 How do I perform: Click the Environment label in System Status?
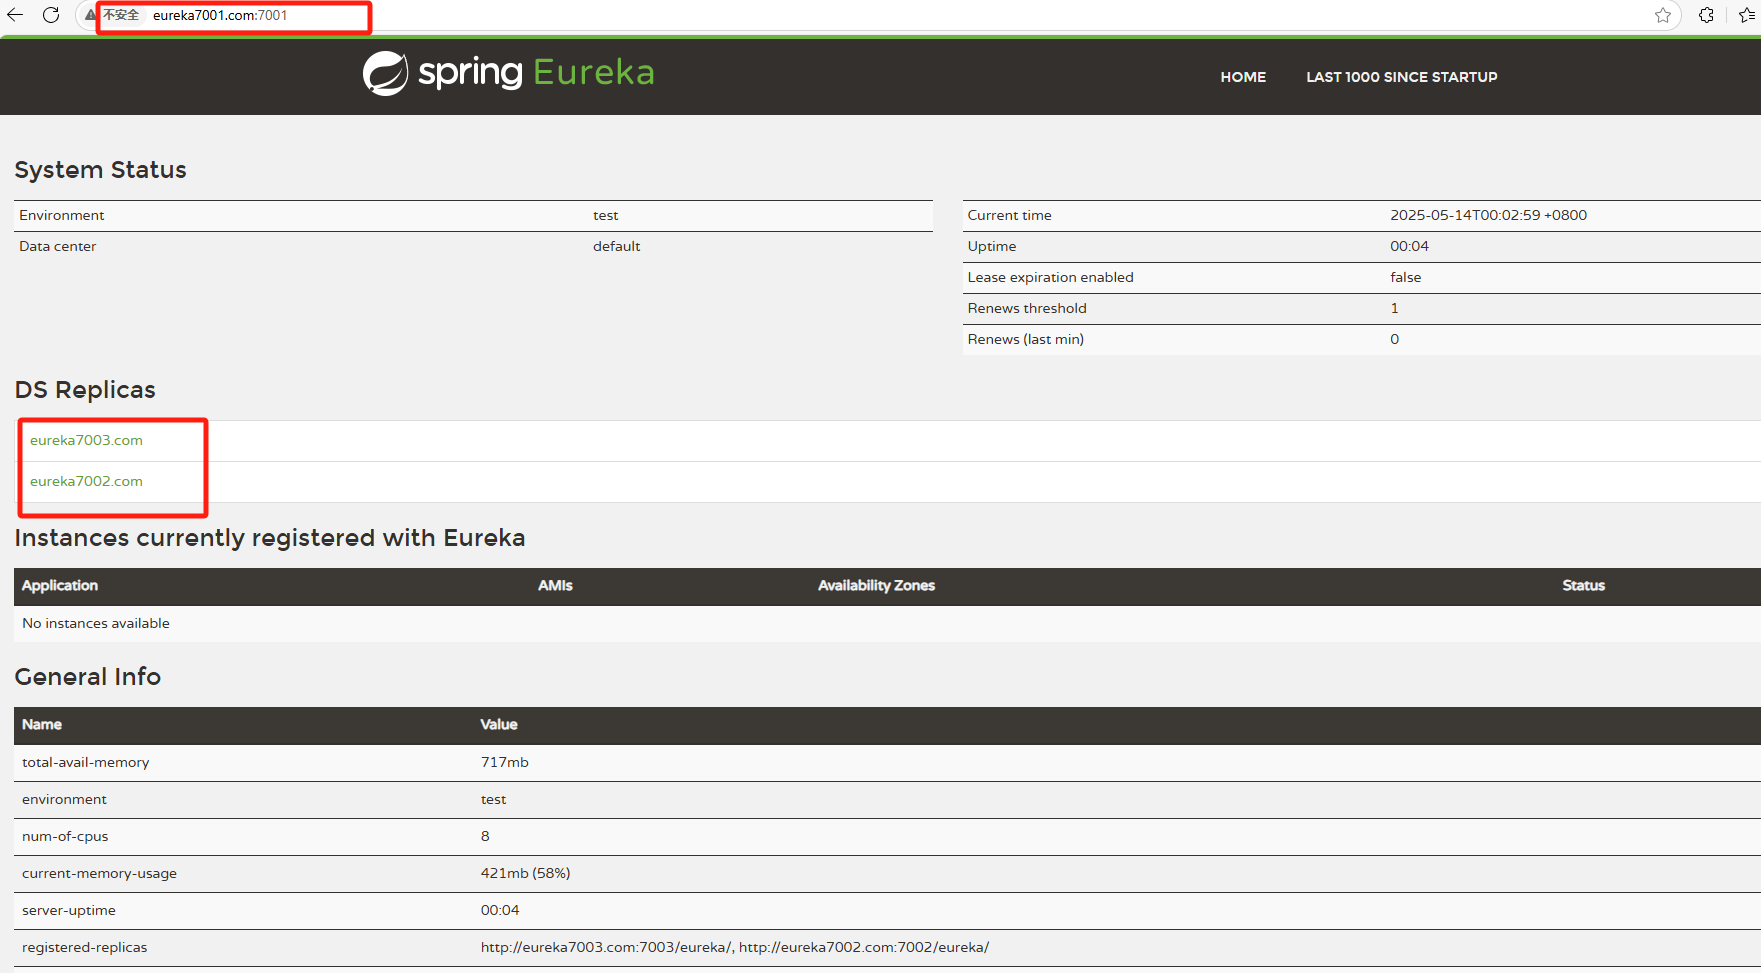click(x=61, y=215)
